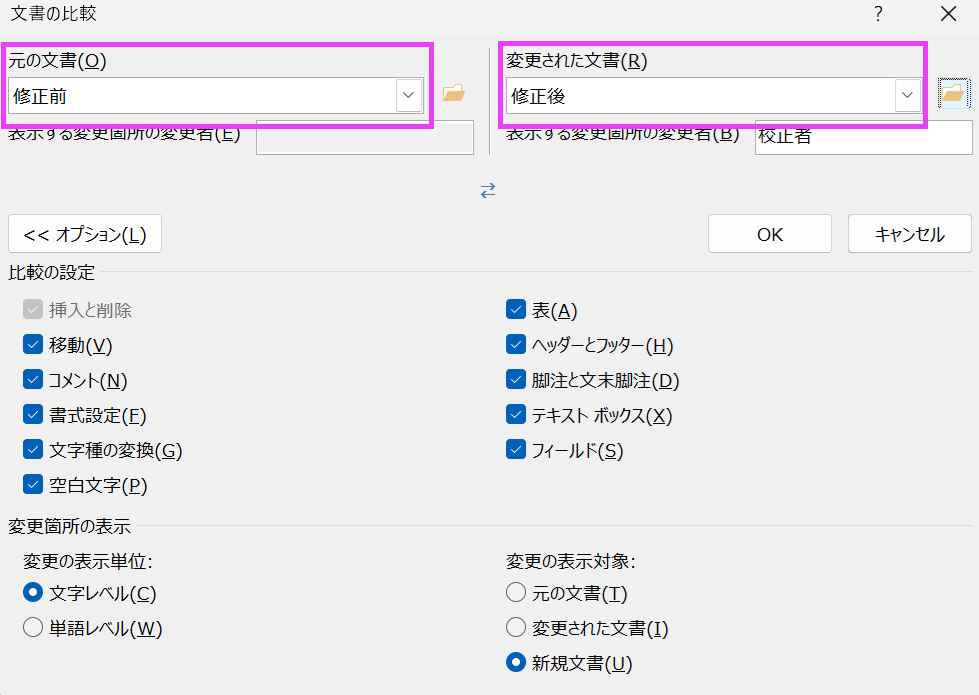979x695 pixels.
Task: Select the 単語レベル radio button
Action: pos(33,629)
